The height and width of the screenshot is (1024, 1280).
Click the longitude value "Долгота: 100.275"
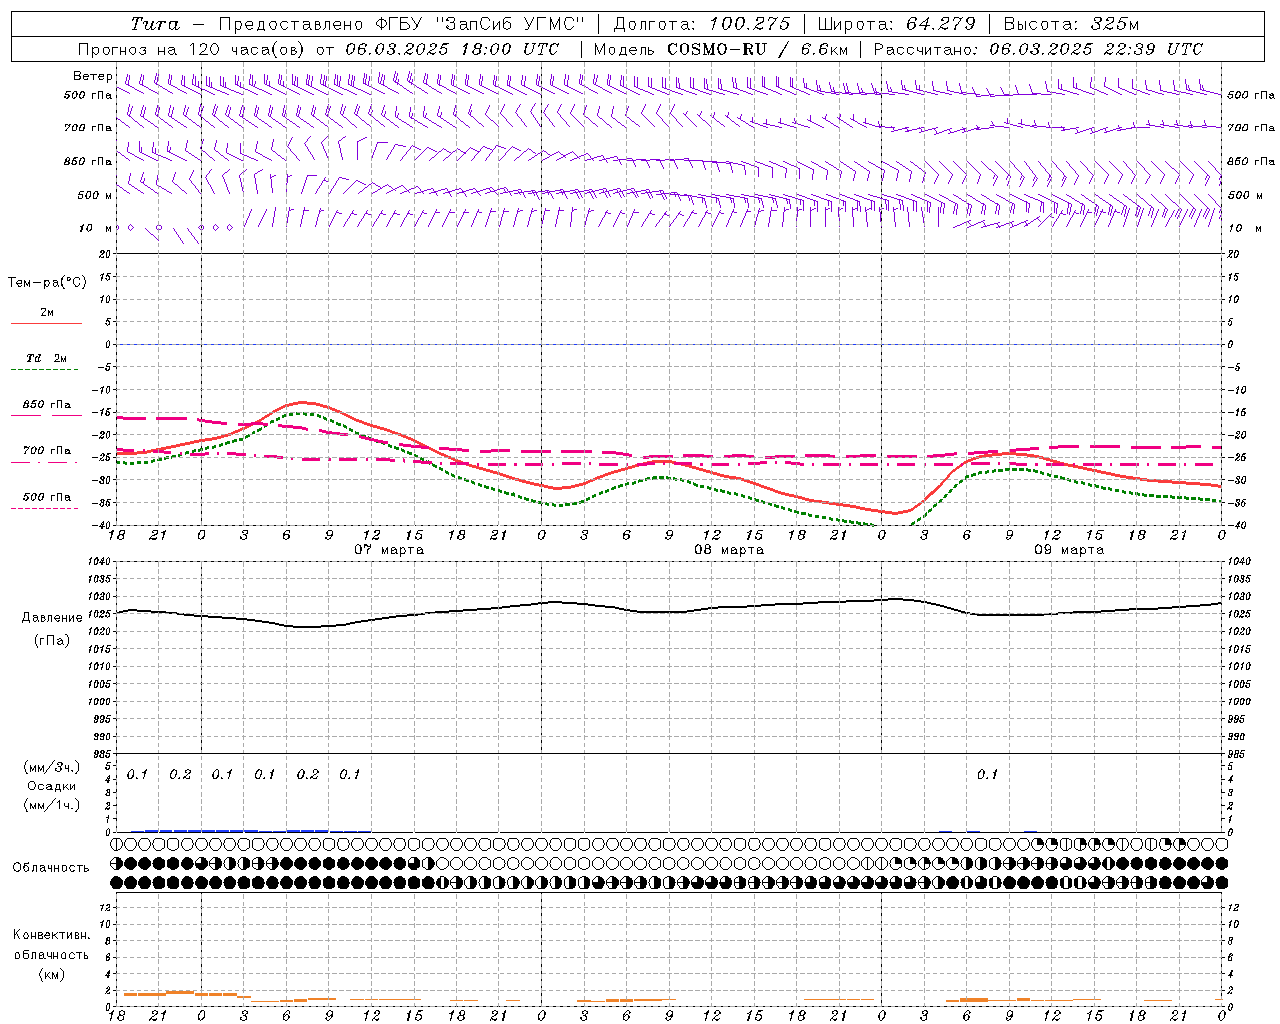tap(702, 24)
